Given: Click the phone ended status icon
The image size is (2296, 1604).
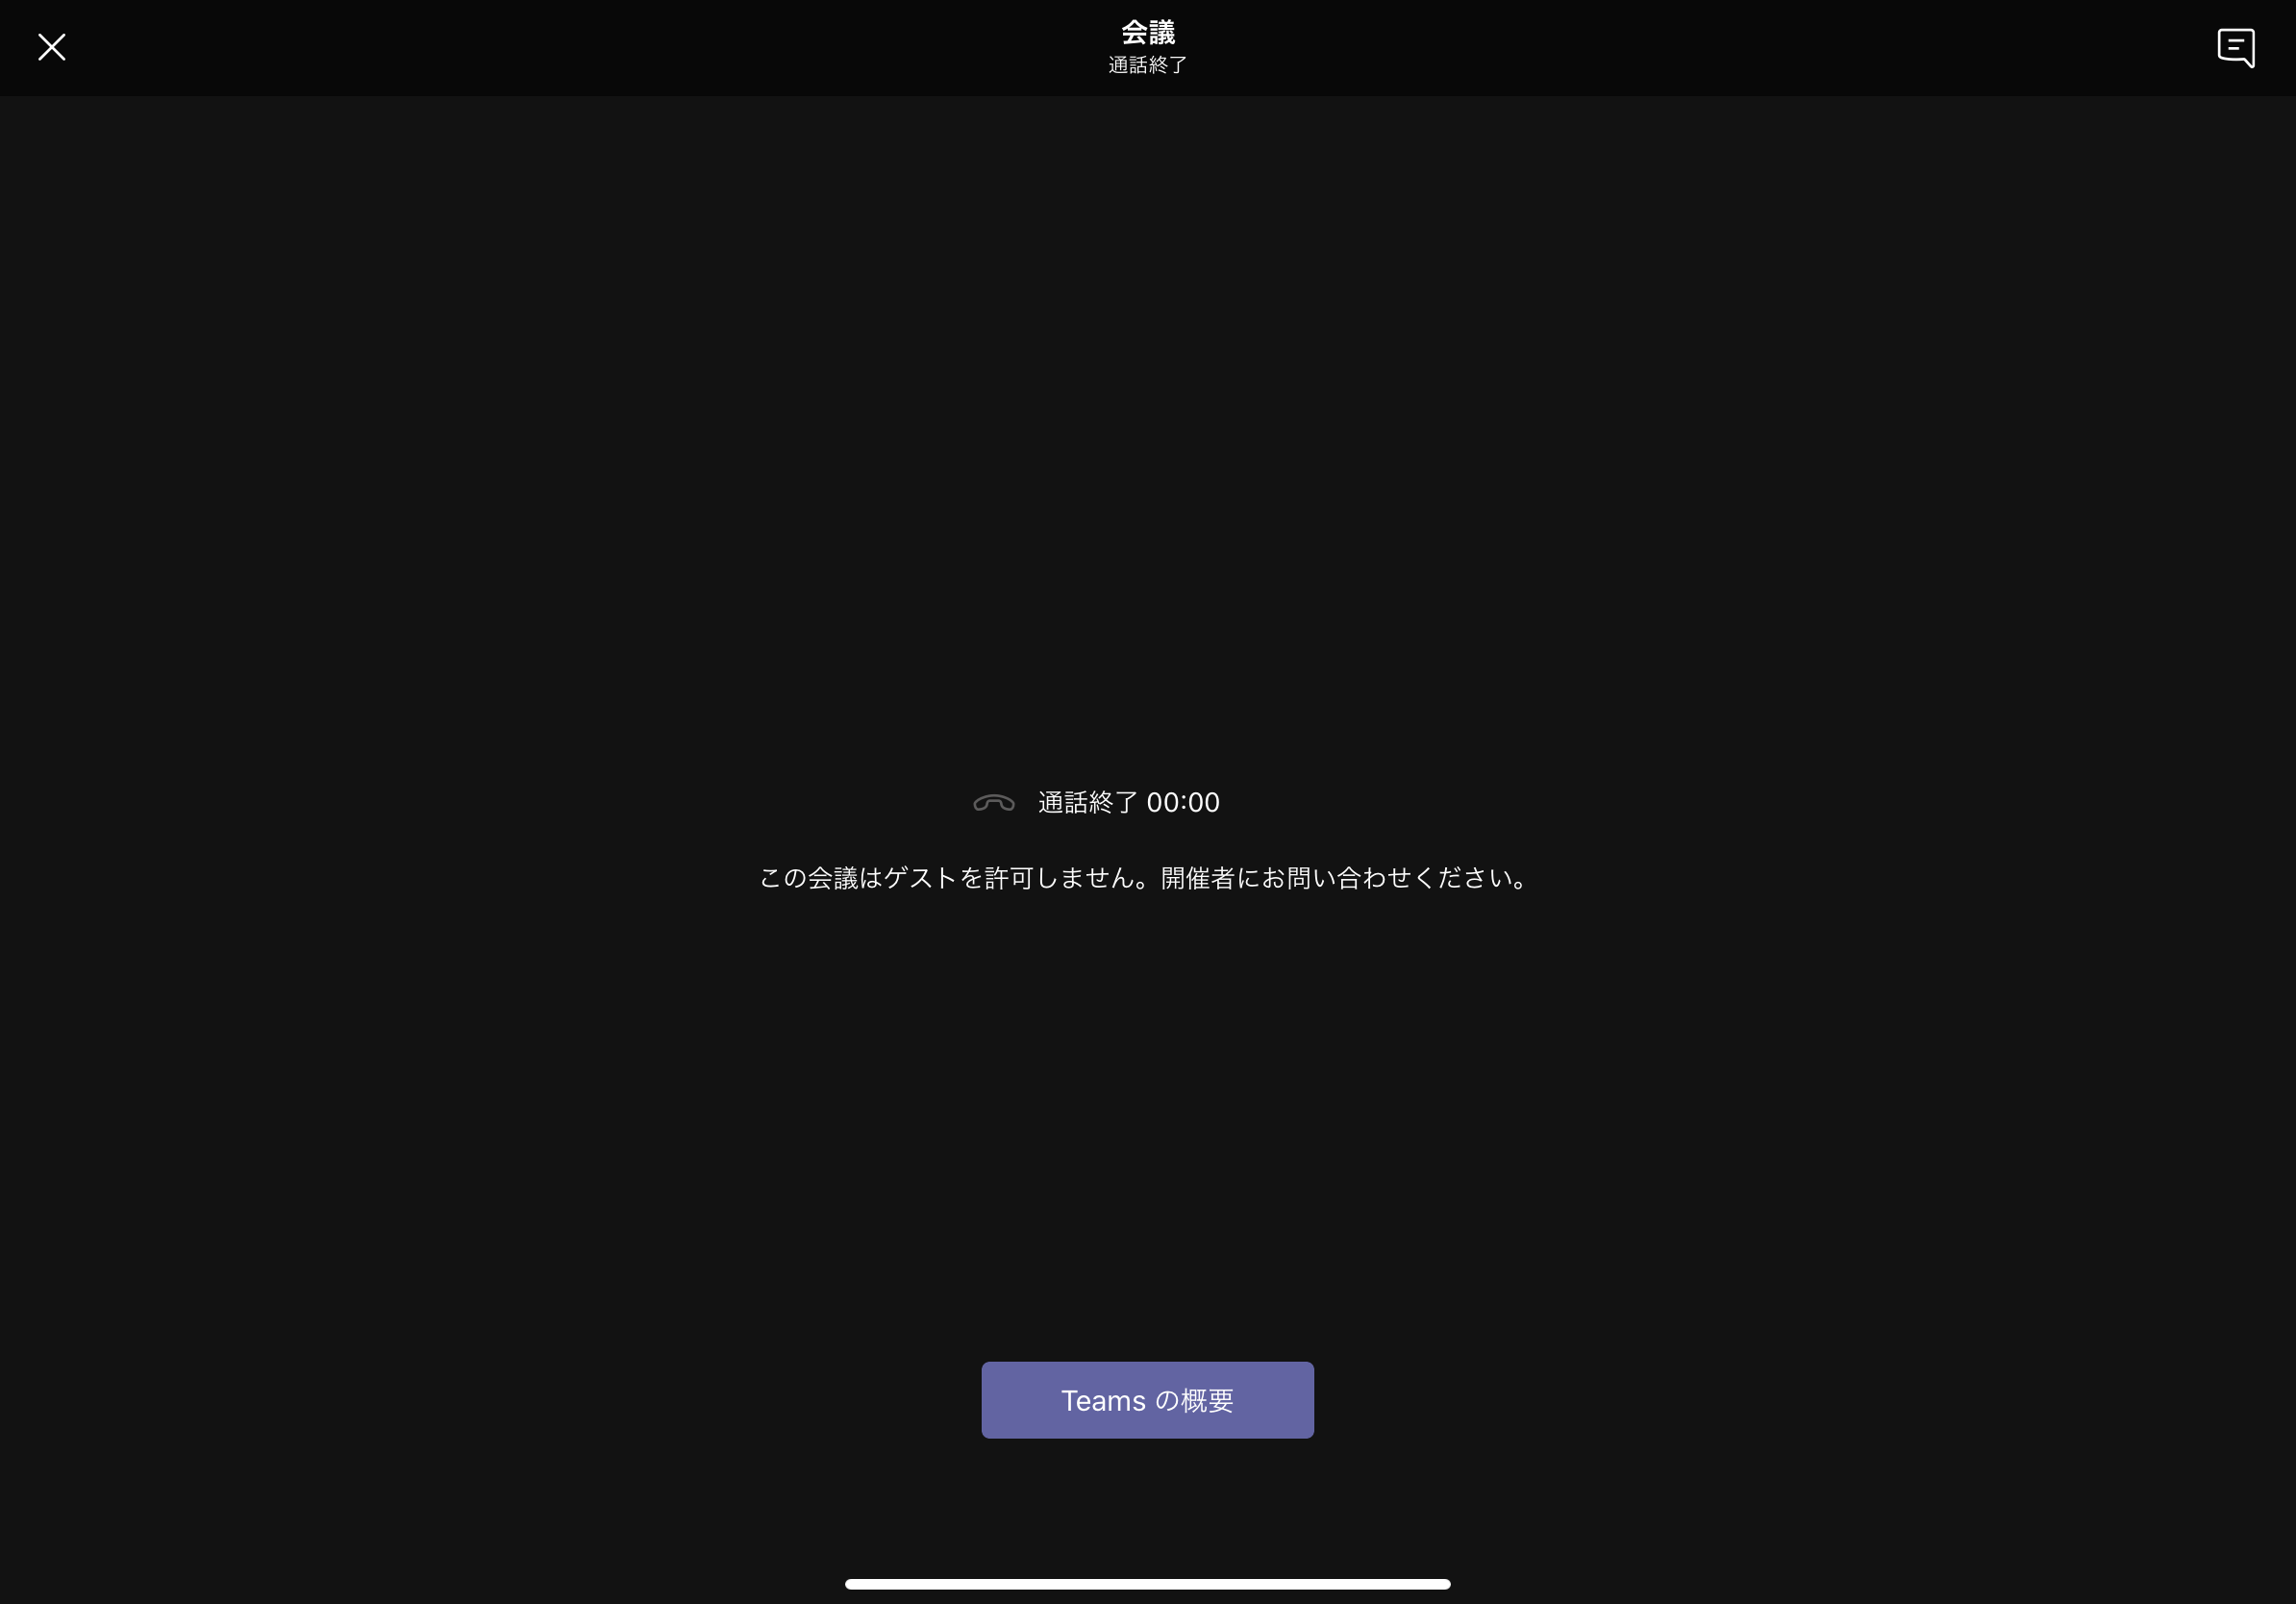Looking at the screenshot, I should click(x=993, y=801).
